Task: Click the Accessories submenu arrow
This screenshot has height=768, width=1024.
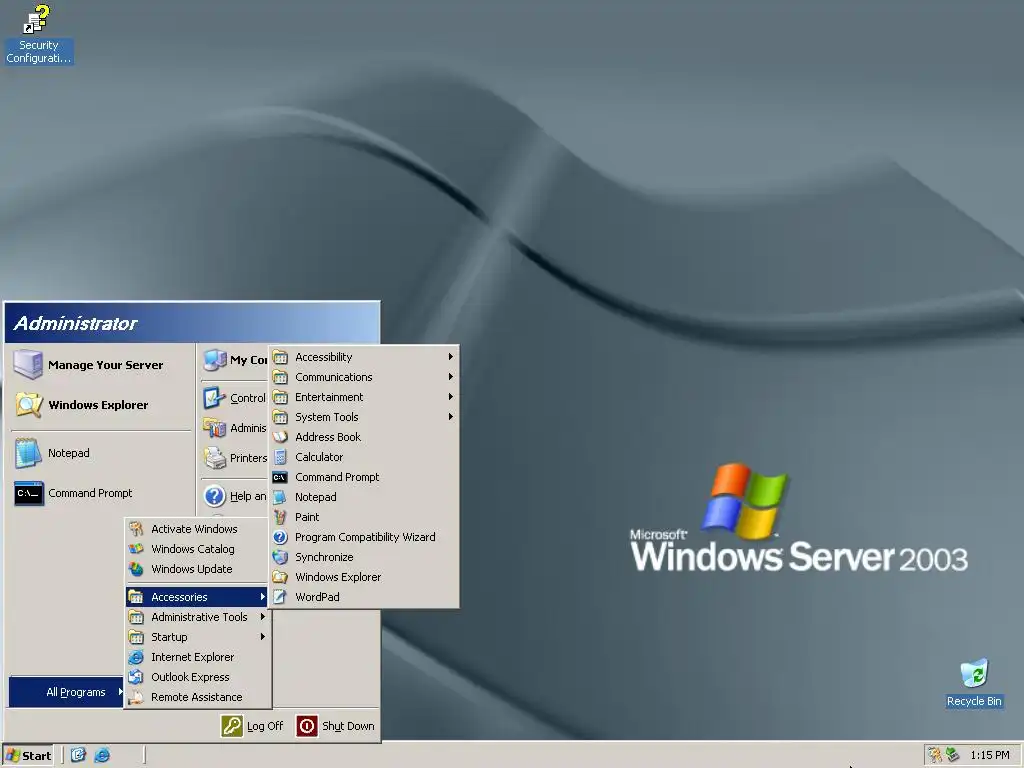Action: click(x=263, y=596)
